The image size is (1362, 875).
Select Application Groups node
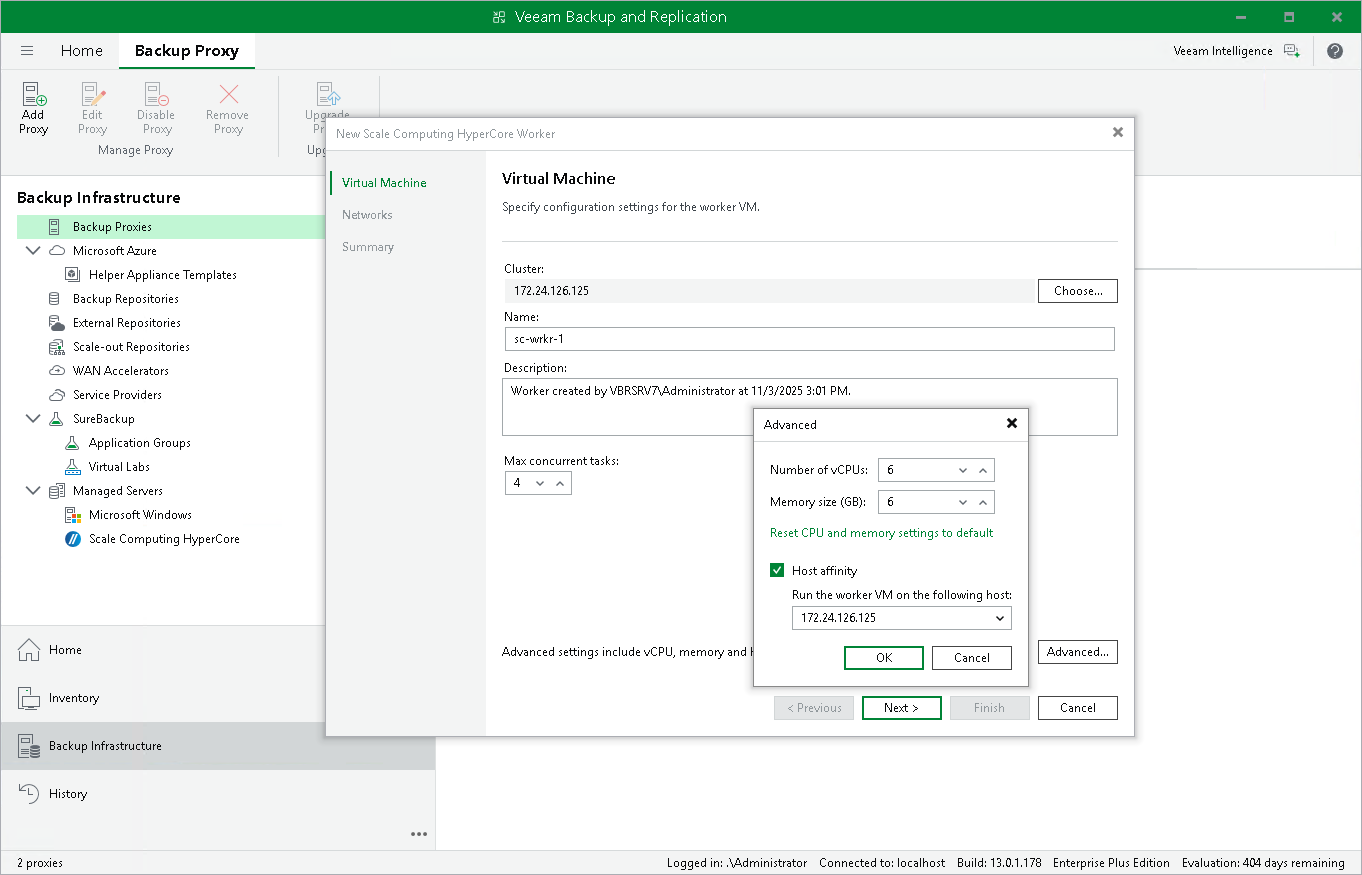pyautogui.click(x=139, y=443)
